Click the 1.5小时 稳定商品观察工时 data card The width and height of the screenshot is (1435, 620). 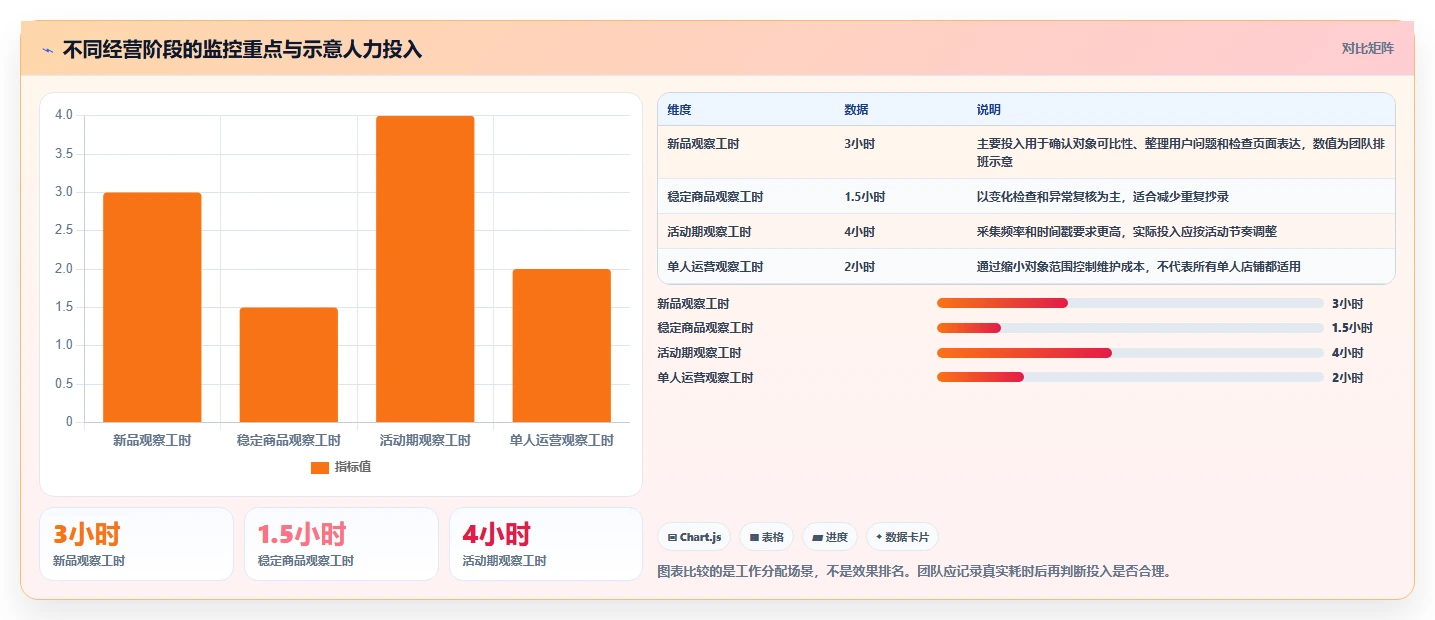click(x=341, y=544)
